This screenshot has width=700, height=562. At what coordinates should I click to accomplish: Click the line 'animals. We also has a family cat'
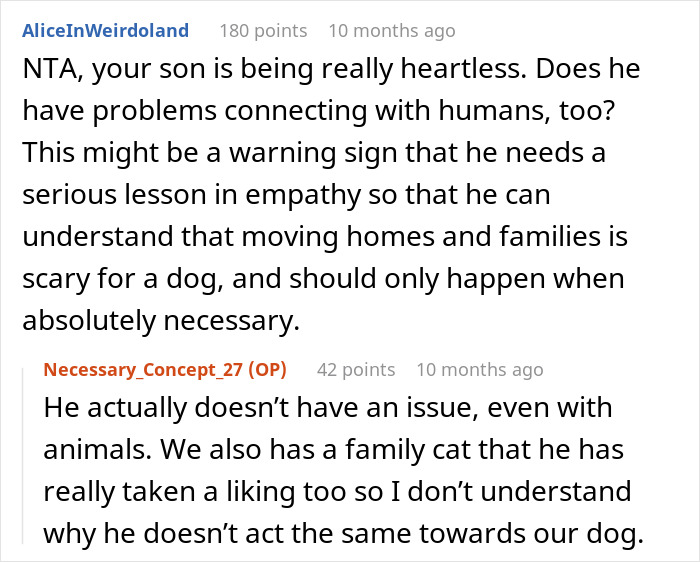333,449
